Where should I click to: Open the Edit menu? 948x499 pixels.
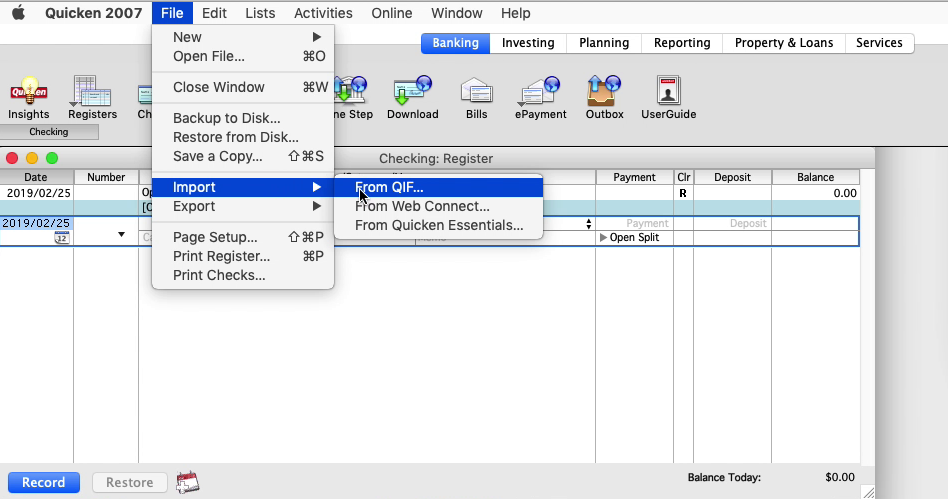pyautogui.click(x=214, y=13)
